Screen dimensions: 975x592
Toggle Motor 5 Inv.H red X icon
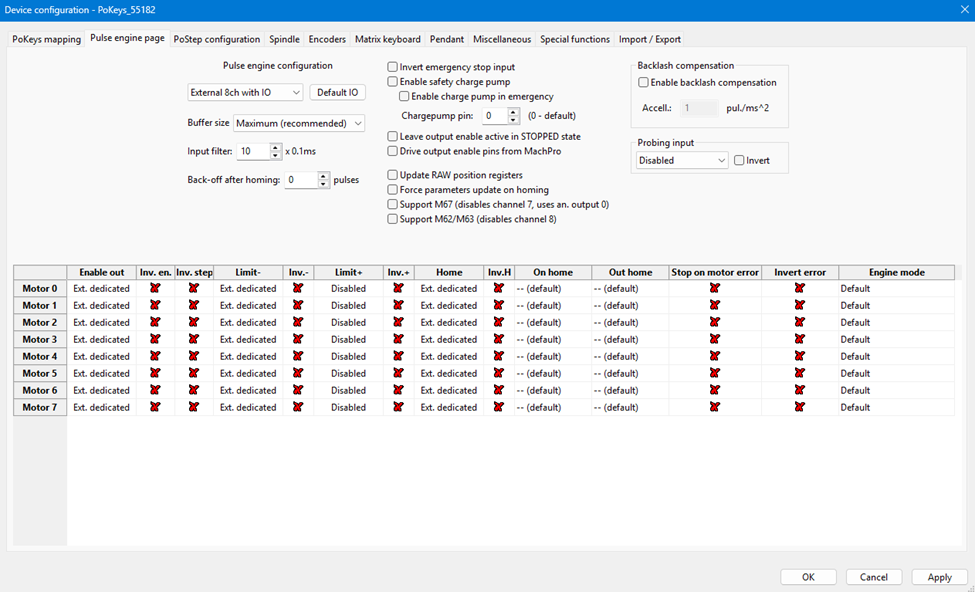tap(499, 373)
